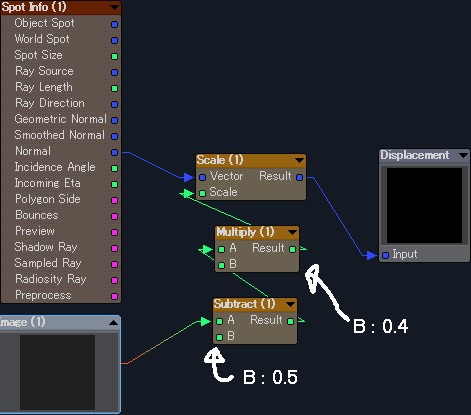Screen dimensions: 471x415
Task: Collapse the Multiply (1) node arrow
Action: [x=292, y=232]
